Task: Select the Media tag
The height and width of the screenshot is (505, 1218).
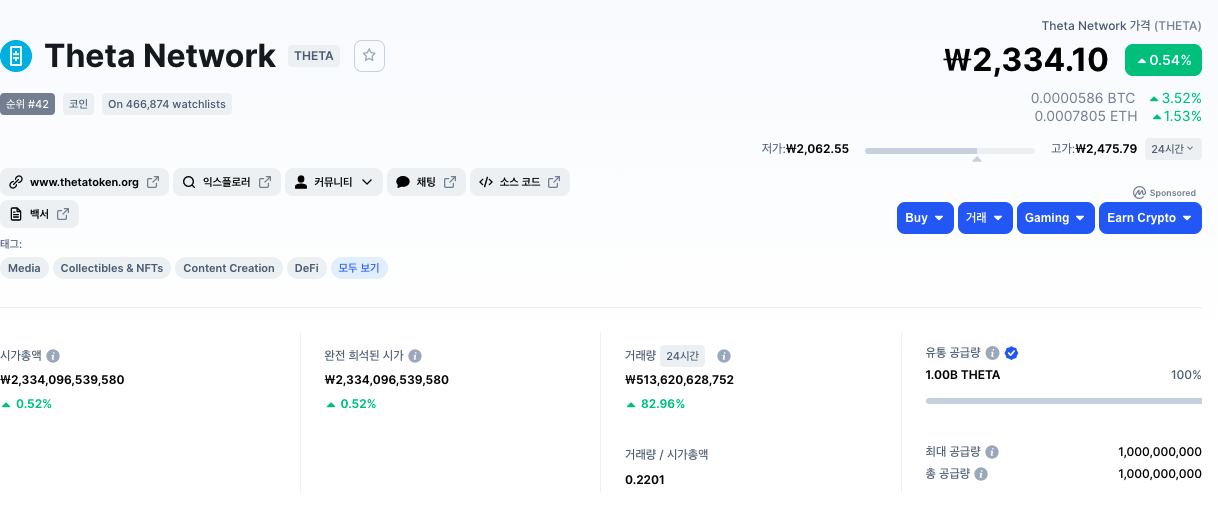Action: [24, 268]
